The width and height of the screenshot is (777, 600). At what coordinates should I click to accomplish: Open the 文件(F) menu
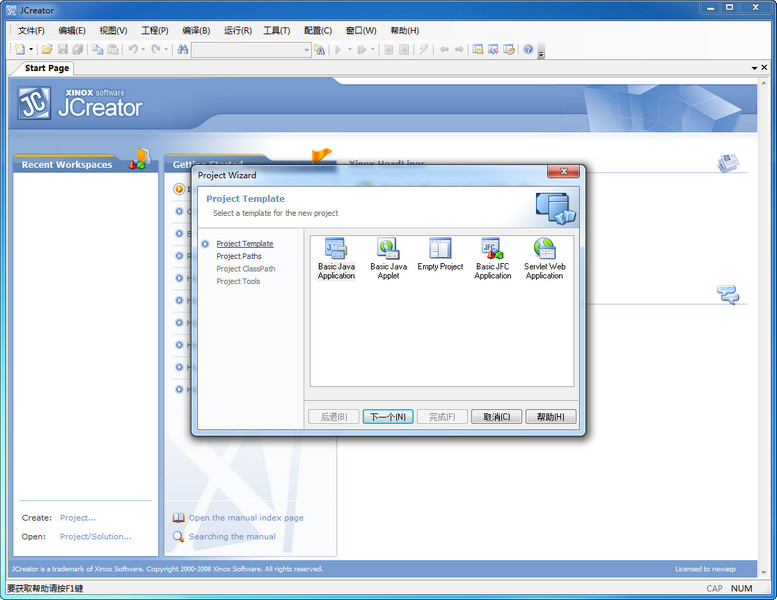[x=31, y=30]
